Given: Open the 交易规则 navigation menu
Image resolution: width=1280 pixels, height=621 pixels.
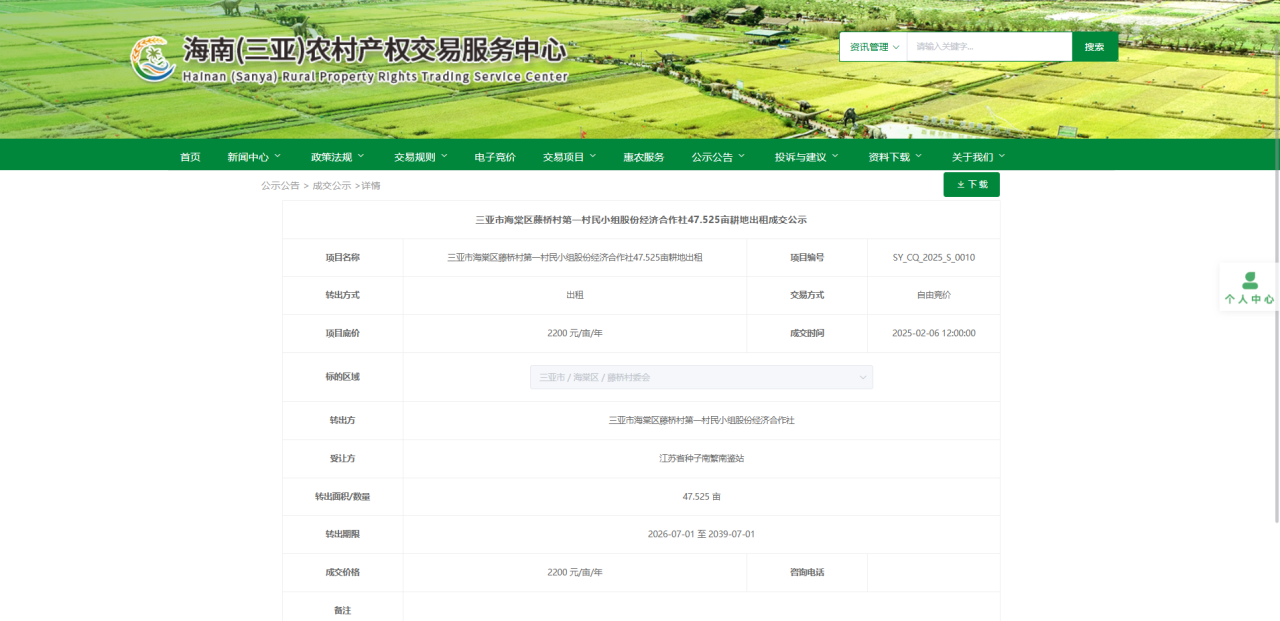Looking at the screenshot, I should [420, 157].
